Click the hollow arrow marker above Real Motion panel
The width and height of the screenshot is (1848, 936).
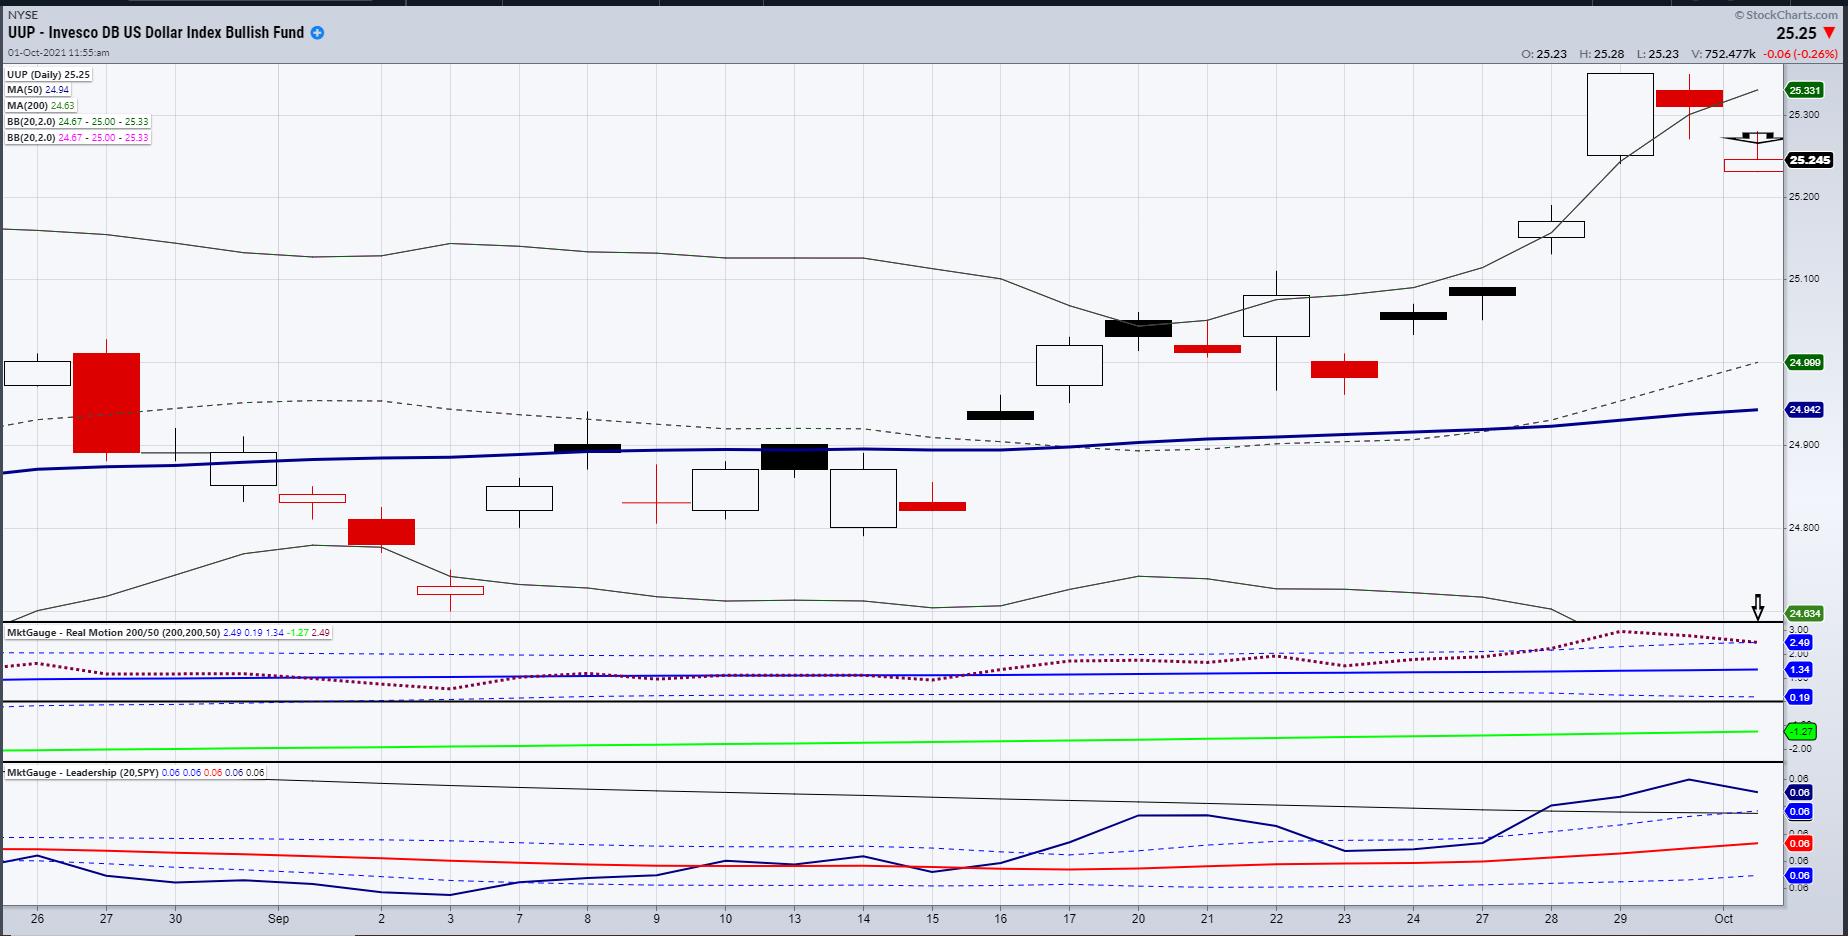tap(1757, 607)
